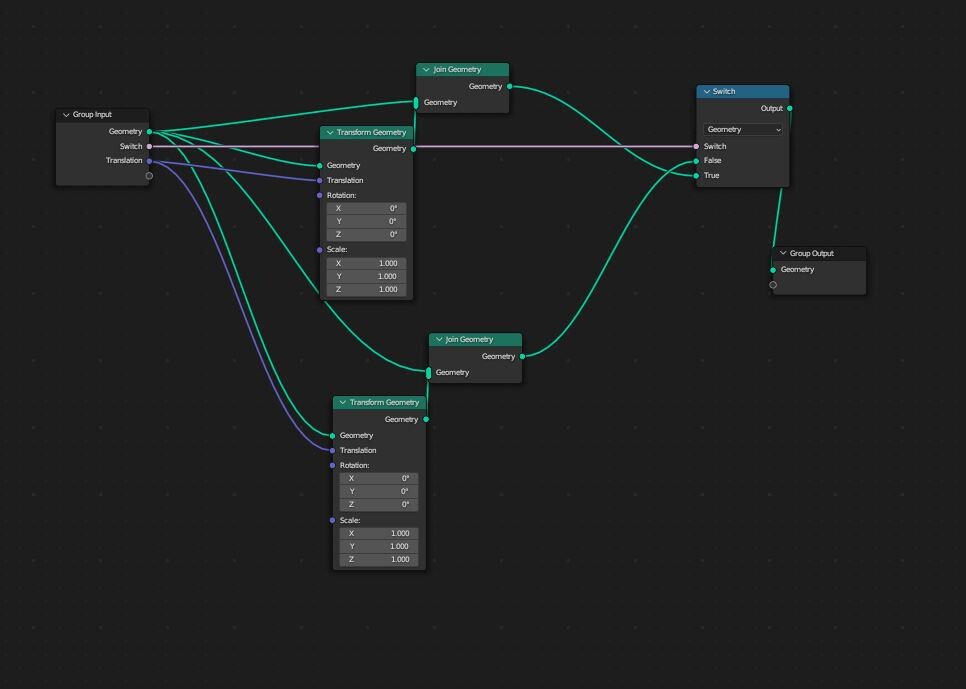This screenshot has height=689, width=966.
Task: Click the Translation output socket on Group Input
Action: (x=148, y=160)
